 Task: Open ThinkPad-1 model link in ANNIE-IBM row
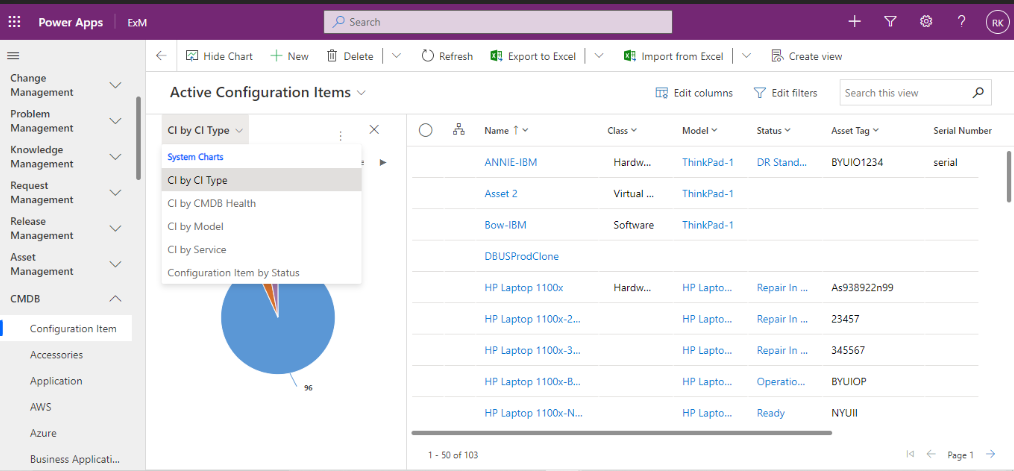708,162
